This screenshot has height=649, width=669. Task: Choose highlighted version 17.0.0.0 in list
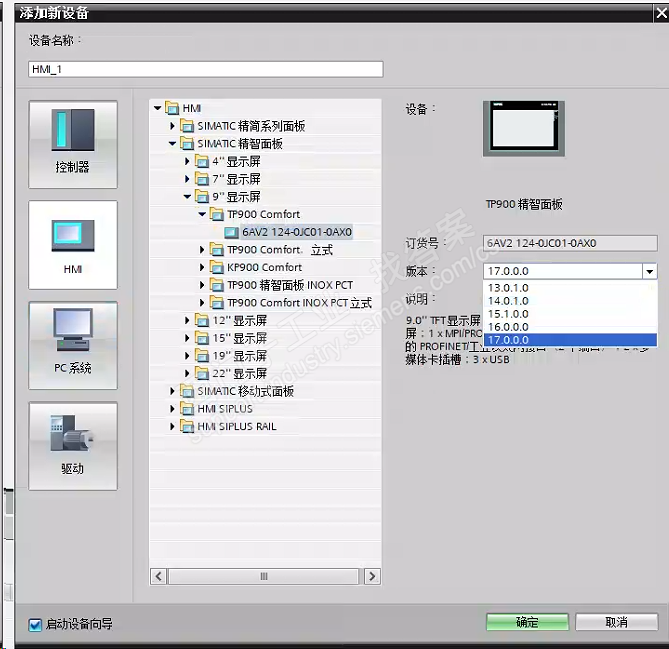click(570, 340)
